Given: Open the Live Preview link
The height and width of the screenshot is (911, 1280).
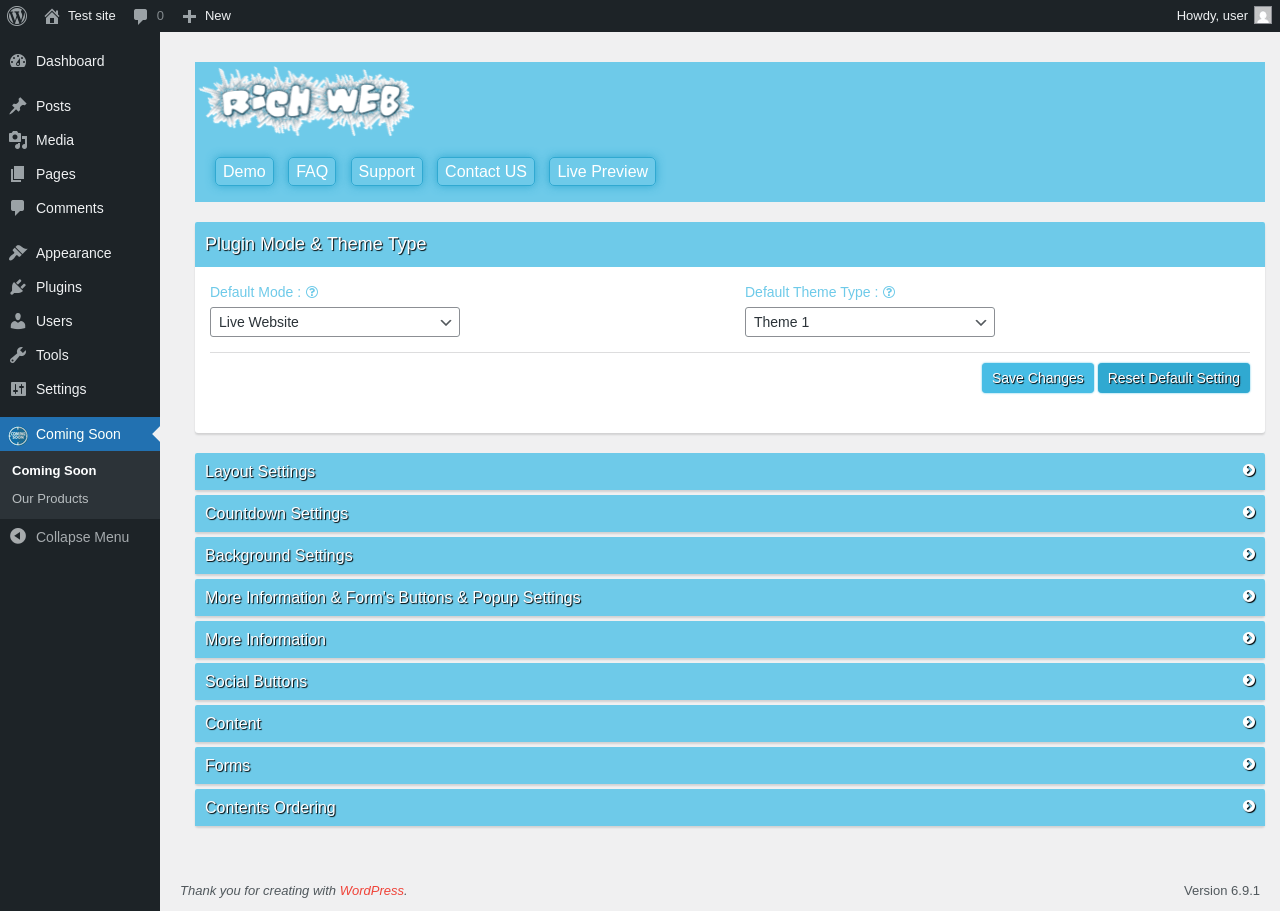Looking at the screenshot, I should (x=602, y=171).
